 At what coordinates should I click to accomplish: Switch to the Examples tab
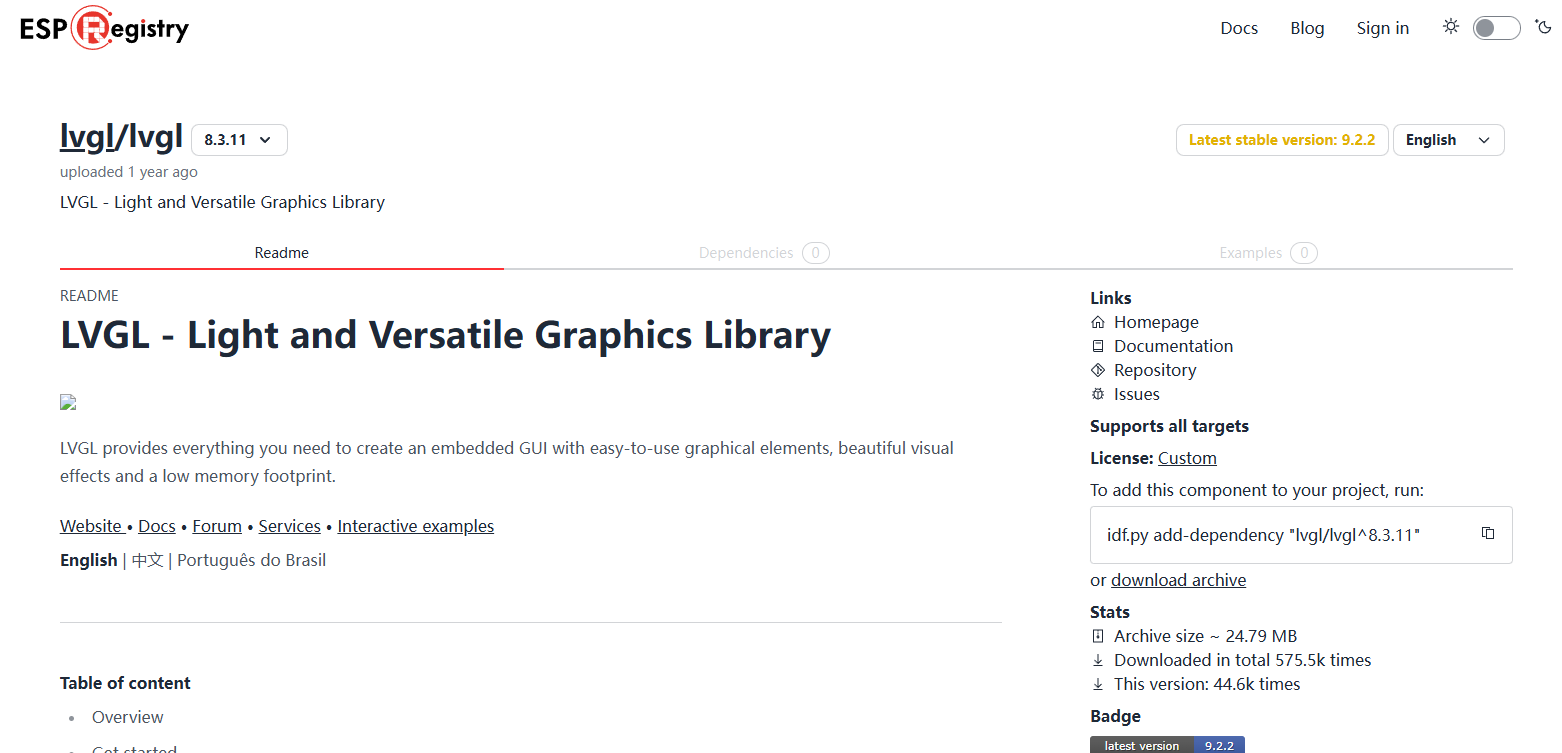pos(1268,253)
